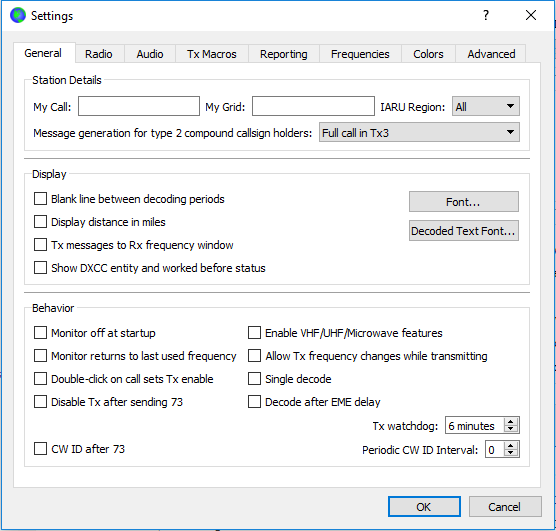
Task: Open the IARU Region dropdown
Action: [486, 106]
